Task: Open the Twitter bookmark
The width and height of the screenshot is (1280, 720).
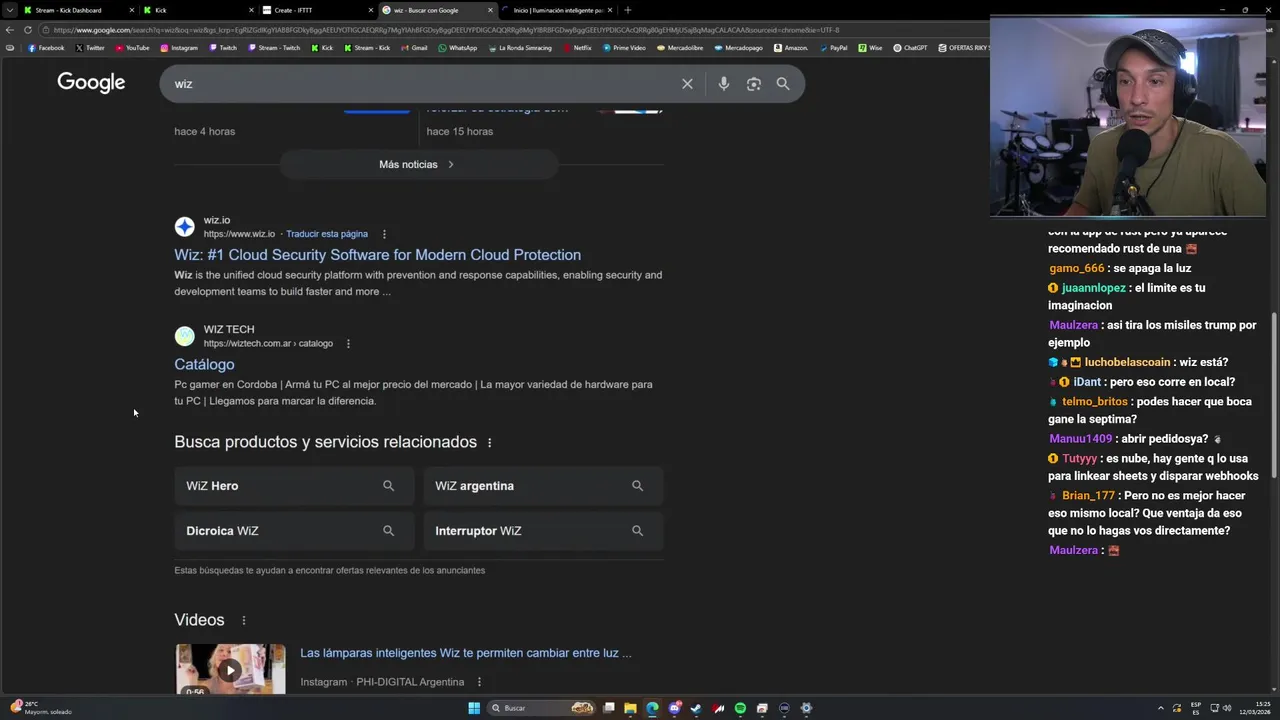Action: coord(90,48)
